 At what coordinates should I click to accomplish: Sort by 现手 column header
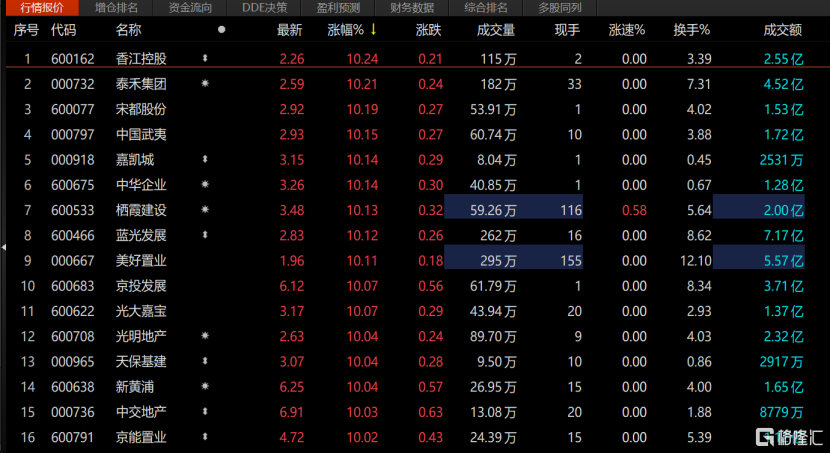(567, 30)
